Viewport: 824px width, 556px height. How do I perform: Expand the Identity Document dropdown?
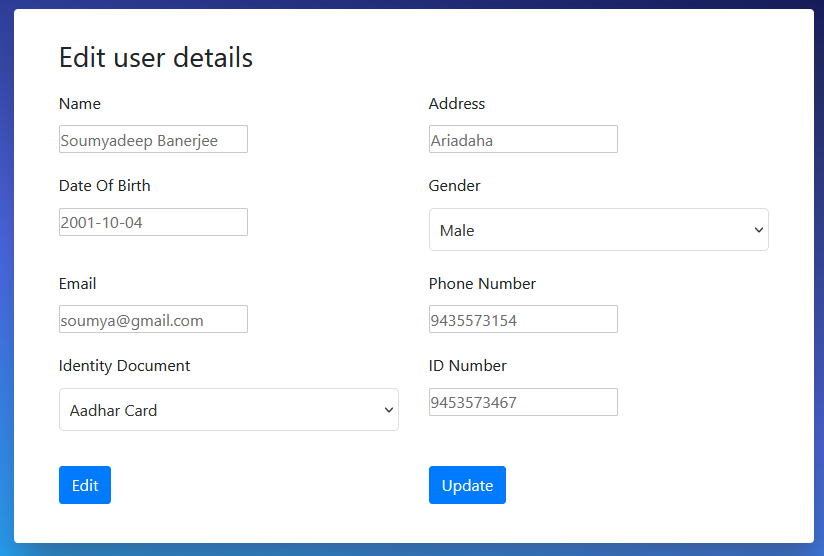pos(228,410)
